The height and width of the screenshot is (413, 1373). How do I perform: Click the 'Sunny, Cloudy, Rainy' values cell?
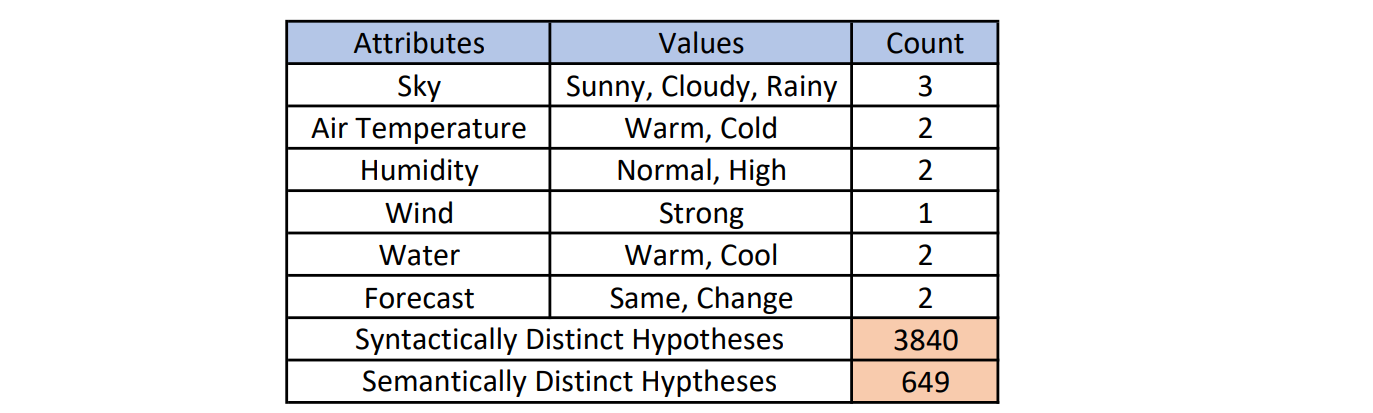[700, 86]
